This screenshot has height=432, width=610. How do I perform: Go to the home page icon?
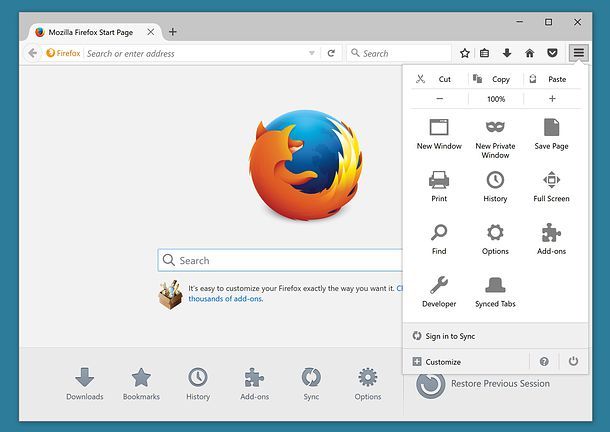(529, 53)
